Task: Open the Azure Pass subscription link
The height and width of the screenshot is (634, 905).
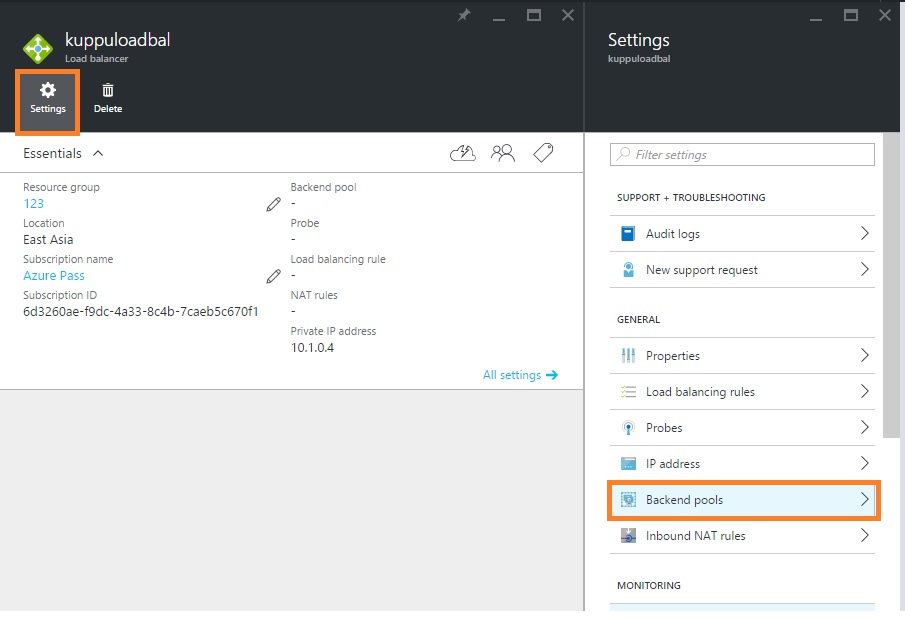Action: coord(54,276)
